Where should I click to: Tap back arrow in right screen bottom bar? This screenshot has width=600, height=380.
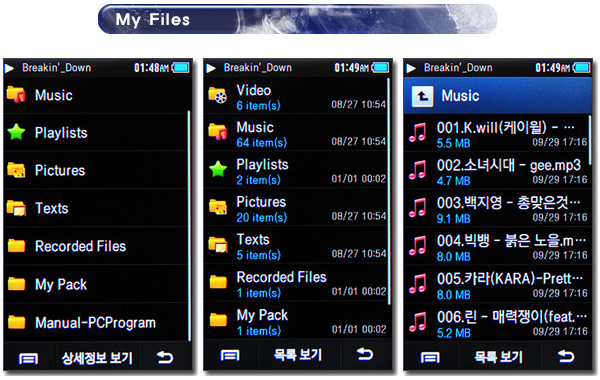(x=566, y=356)
